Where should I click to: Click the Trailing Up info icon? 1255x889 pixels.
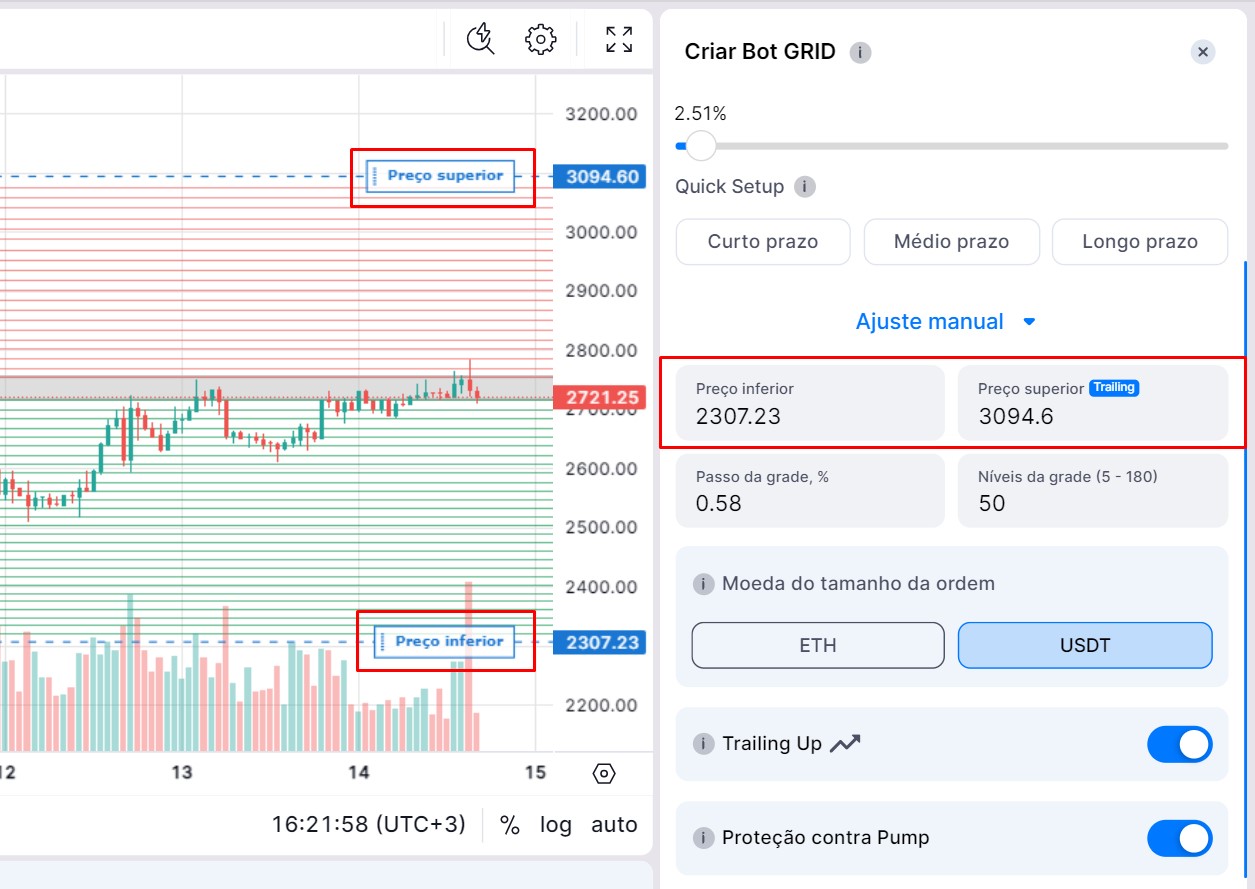[x=704, y=744]
